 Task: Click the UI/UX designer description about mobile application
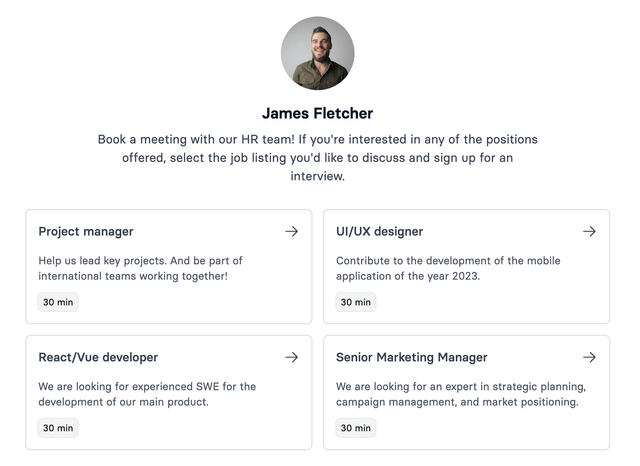coord(447,268)
